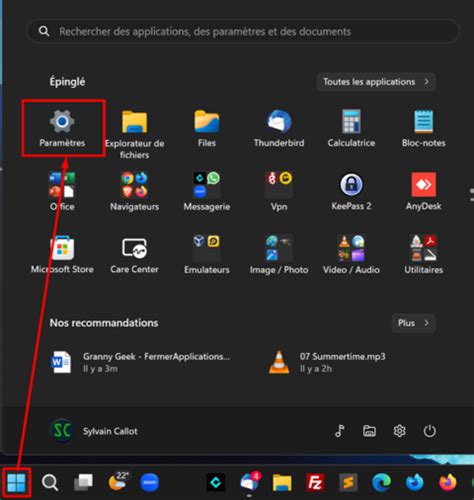The width and height of the screenshot is (474, 500).
Task: Open the Waterfox globe icon on taskbar
Action: click(x=414, y=482)
